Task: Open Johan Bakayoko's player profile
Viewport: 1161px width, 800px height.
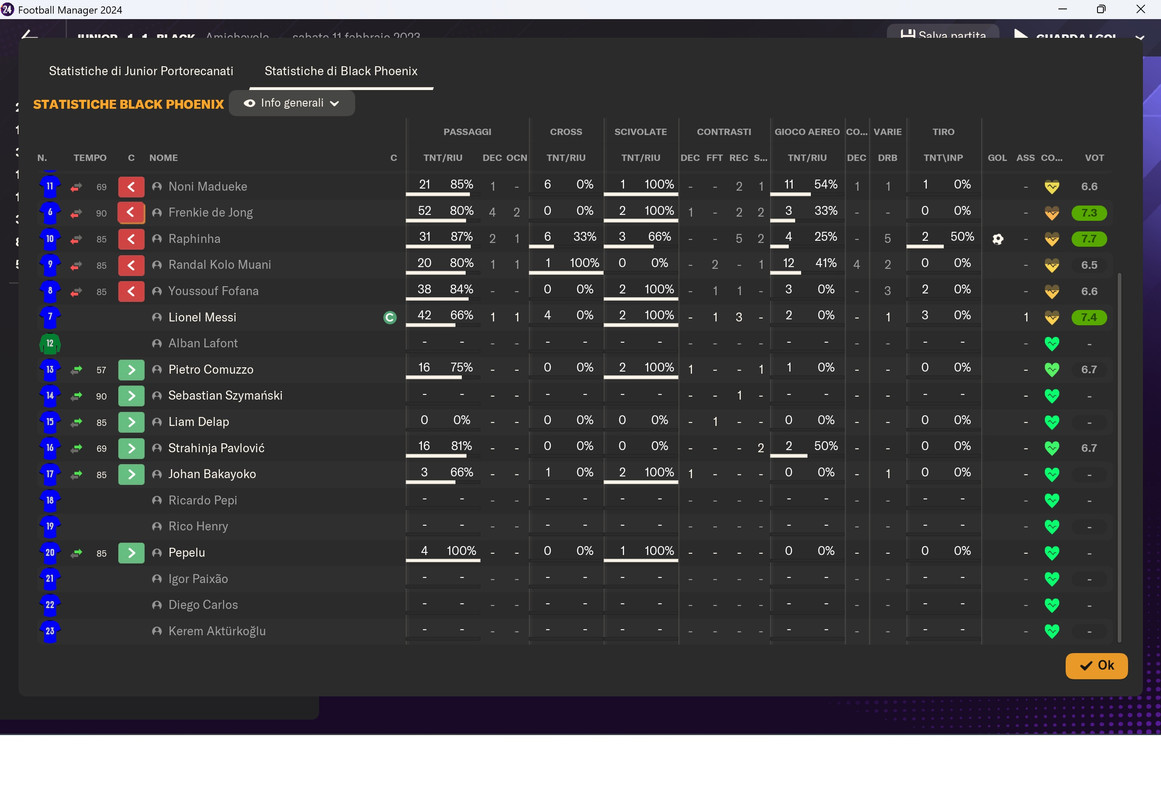Action: (212, 474)
